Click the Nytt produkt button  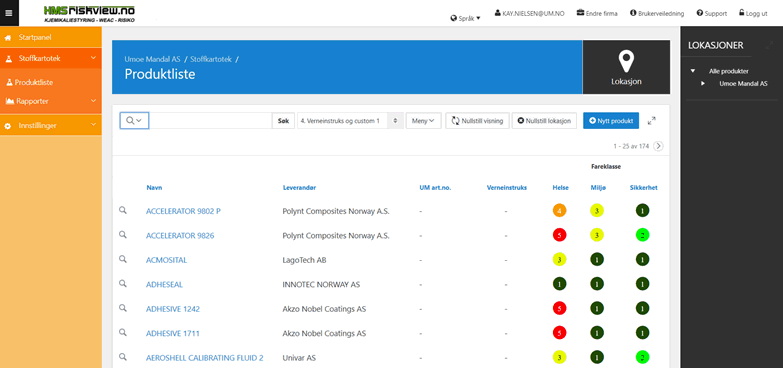[x=611, y=121]
